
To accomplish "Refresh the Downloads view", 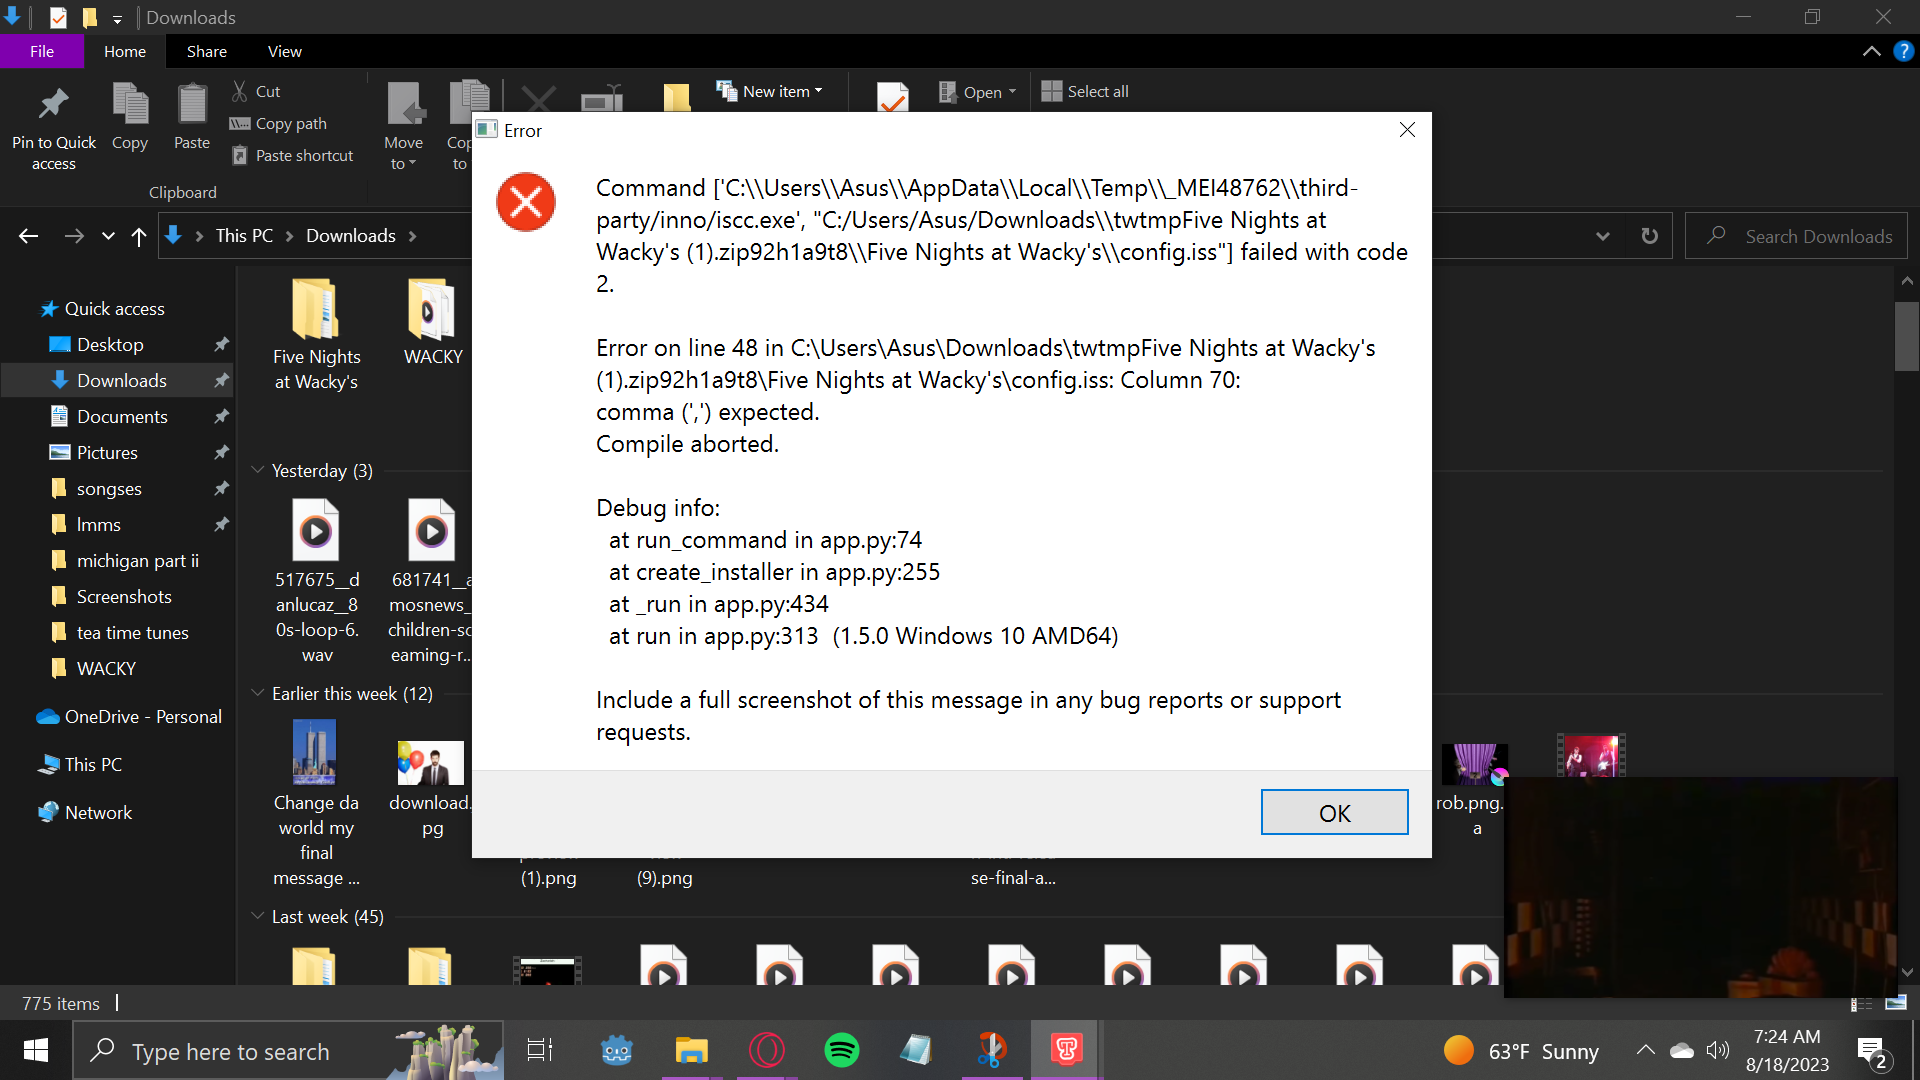I will pos(1650,236).
